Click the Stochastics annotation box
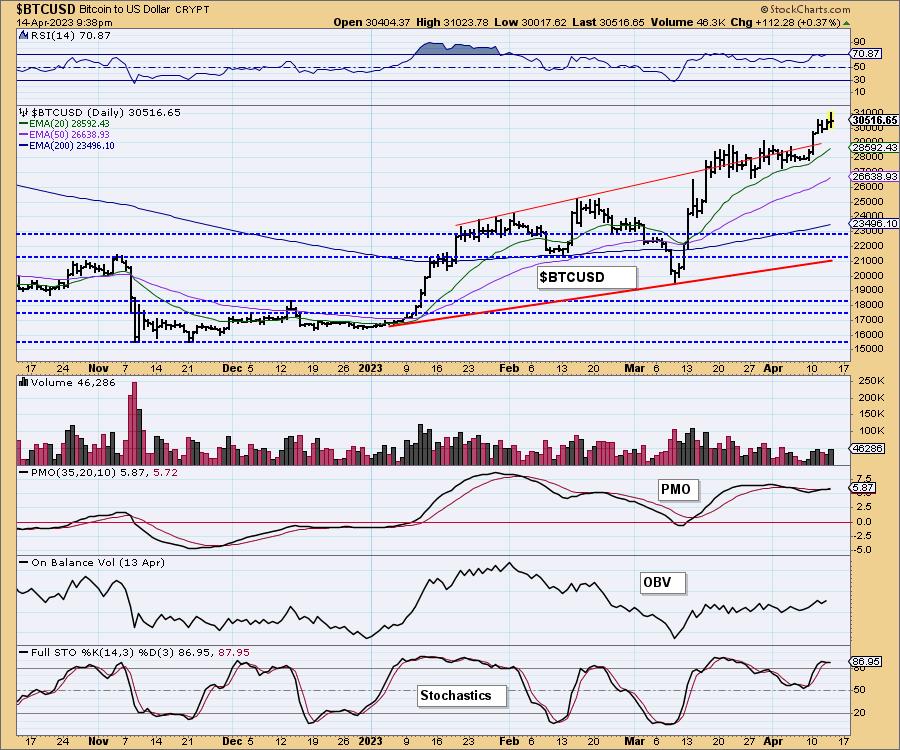Screen dimensions: 900x750 [x=461, y=695]
